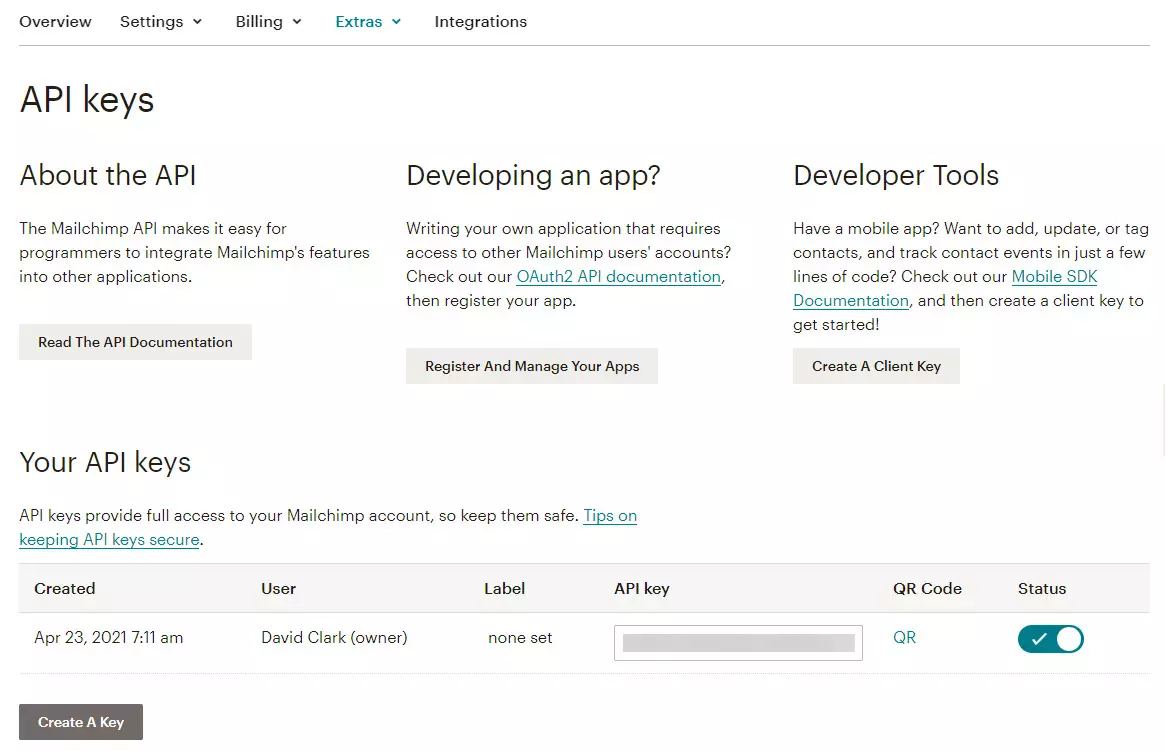Screen dimensions: 1165x751
Task: Open the Integrations tab
Action: coord(481,22)
